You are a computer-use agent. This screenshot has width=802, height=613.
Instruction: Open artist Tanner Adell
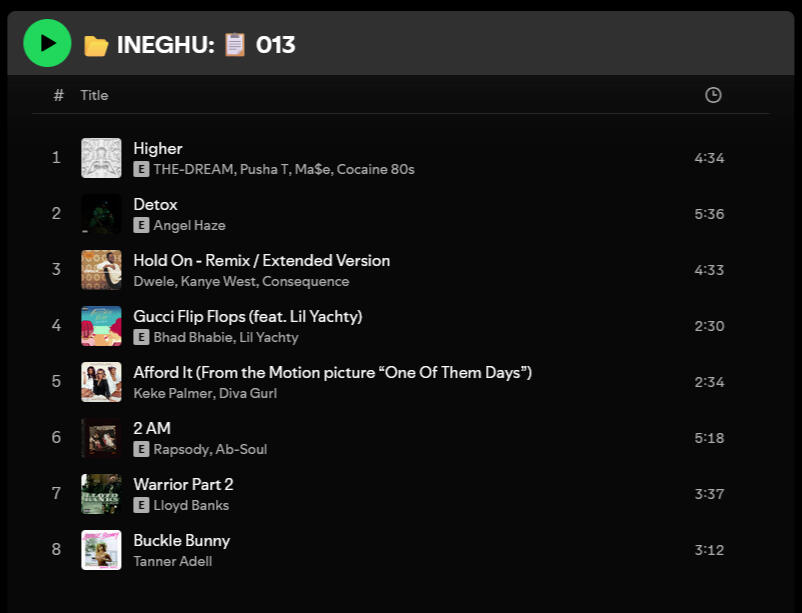pyautogui.click(x=173, y=562)
